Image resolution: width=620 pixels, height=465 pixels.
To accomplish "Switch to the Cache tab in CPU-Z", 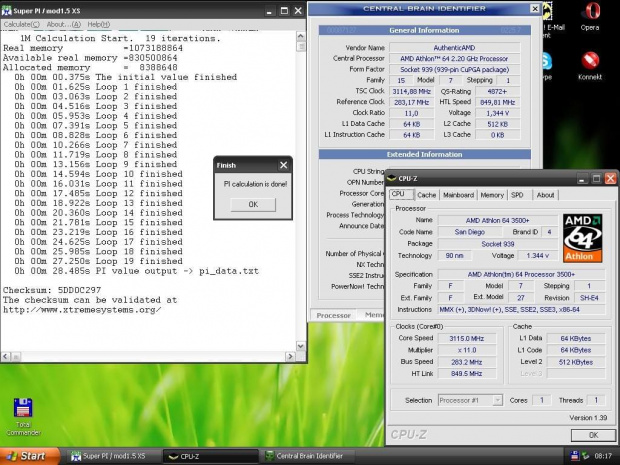I will [x=427, y=195].
